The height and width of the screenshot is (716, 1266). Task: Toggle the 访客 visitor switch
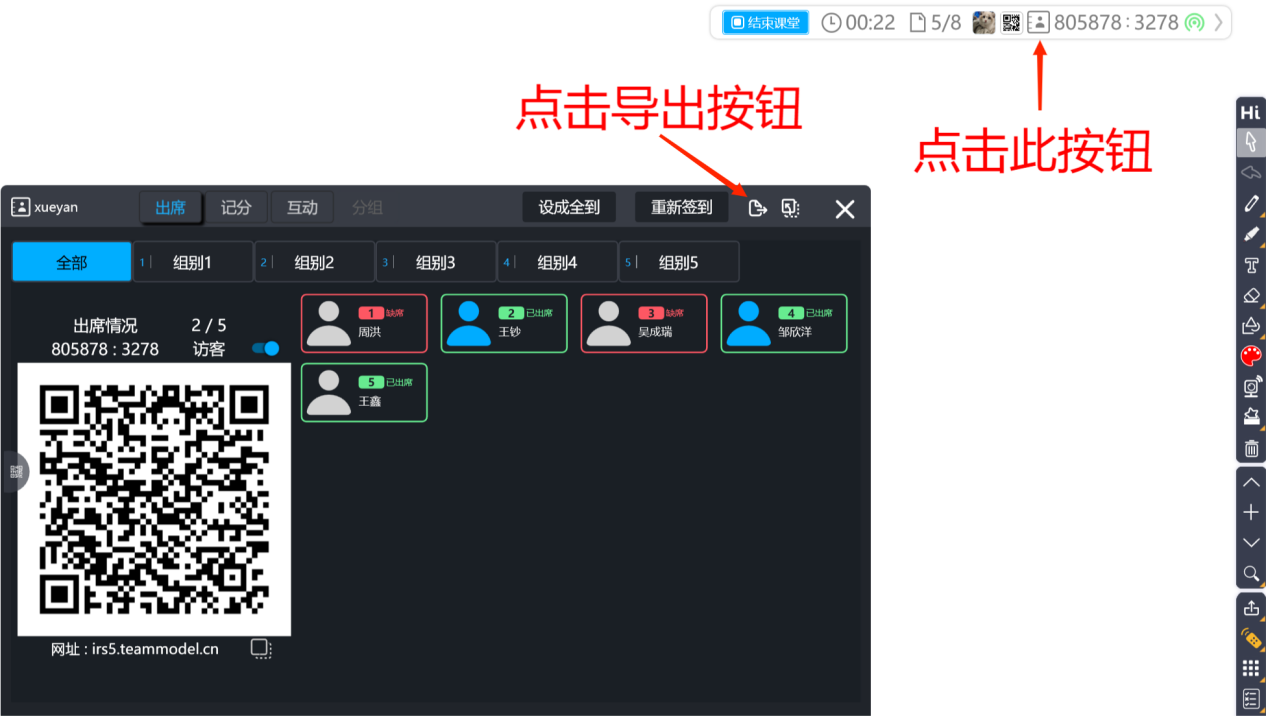coord(266,349)
